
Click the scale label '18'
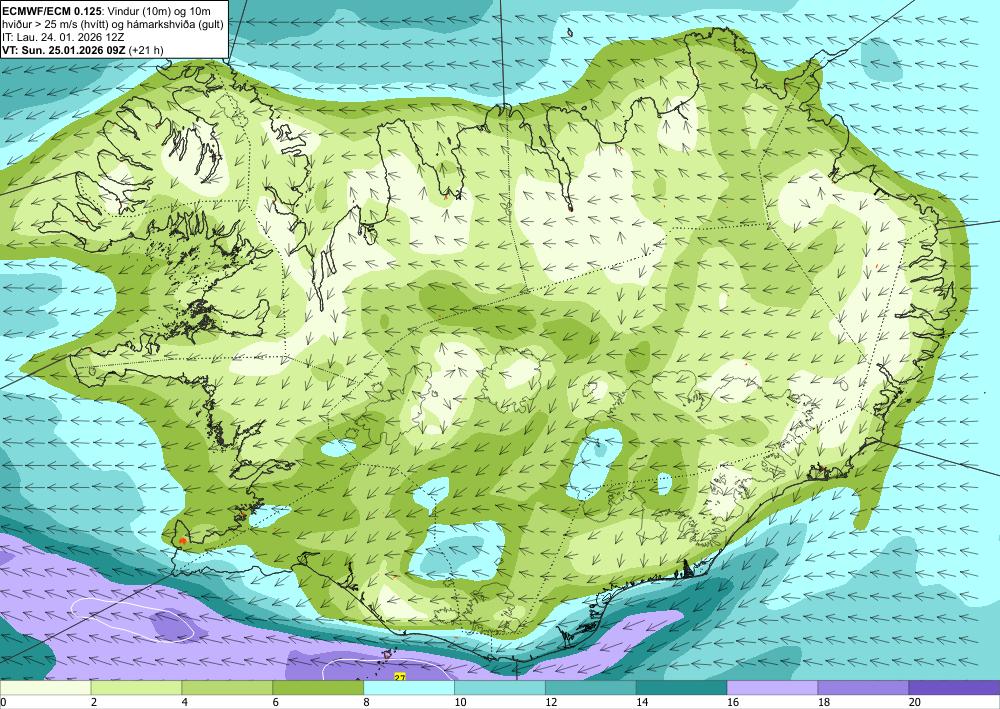point(823,703)
